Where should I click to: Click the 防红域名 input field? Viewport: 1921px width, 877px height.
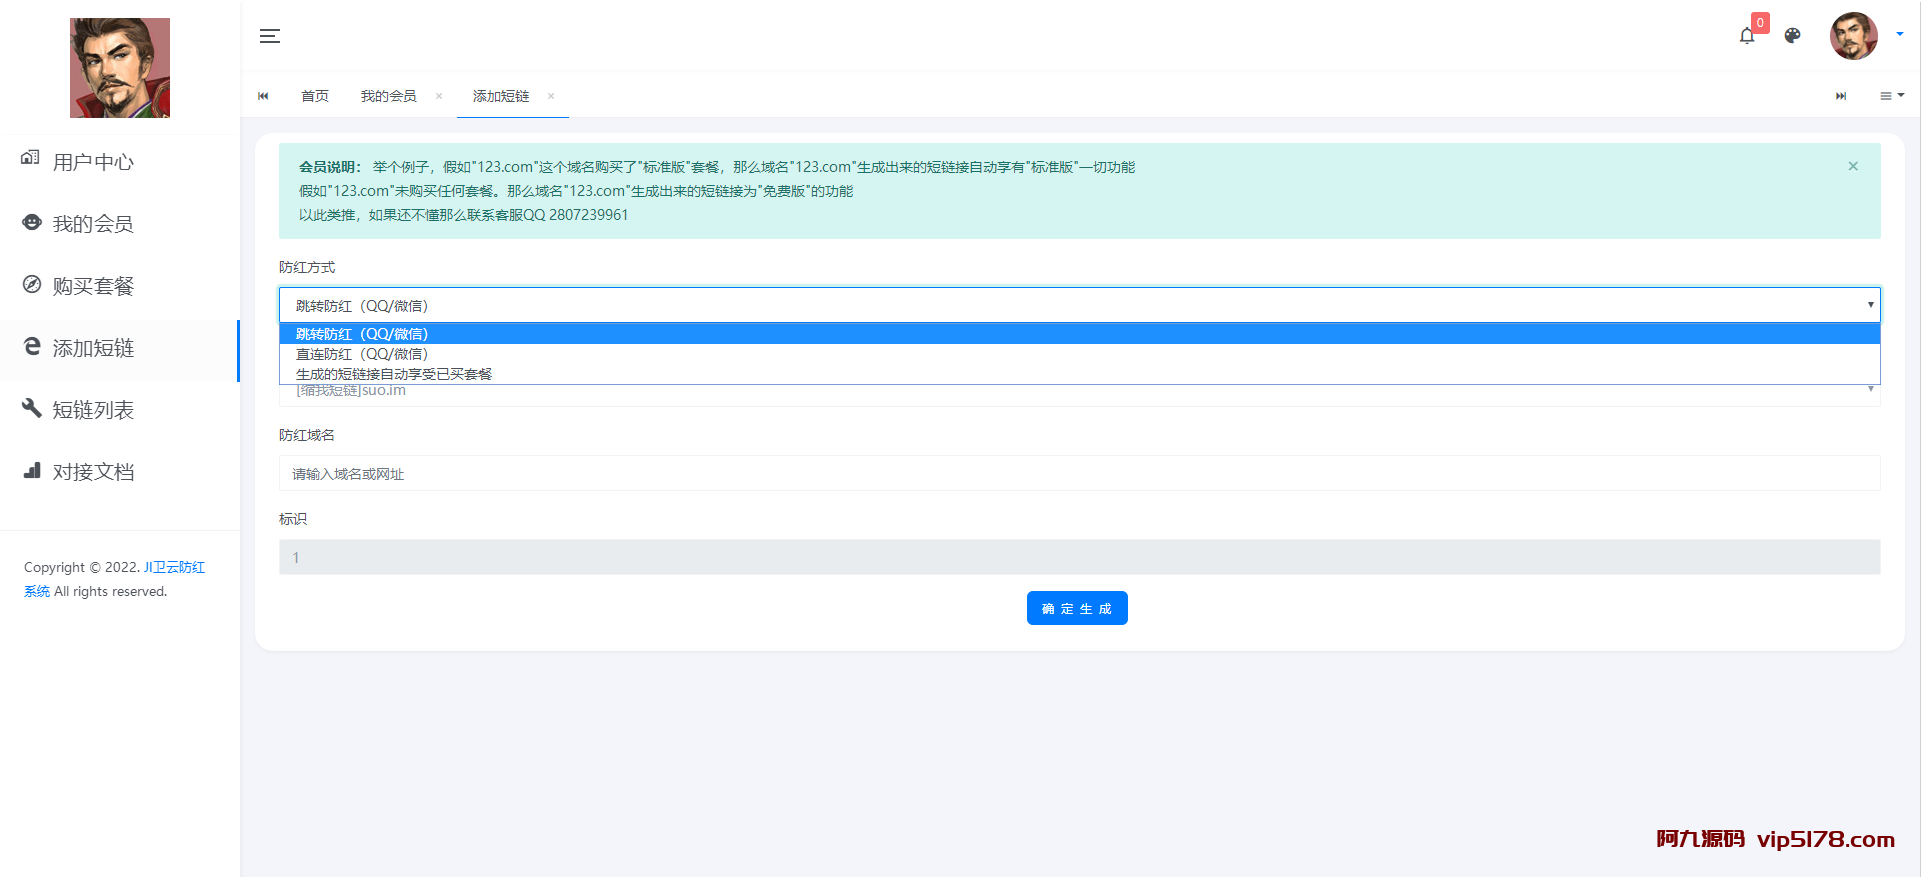[x=1079, y=474]
